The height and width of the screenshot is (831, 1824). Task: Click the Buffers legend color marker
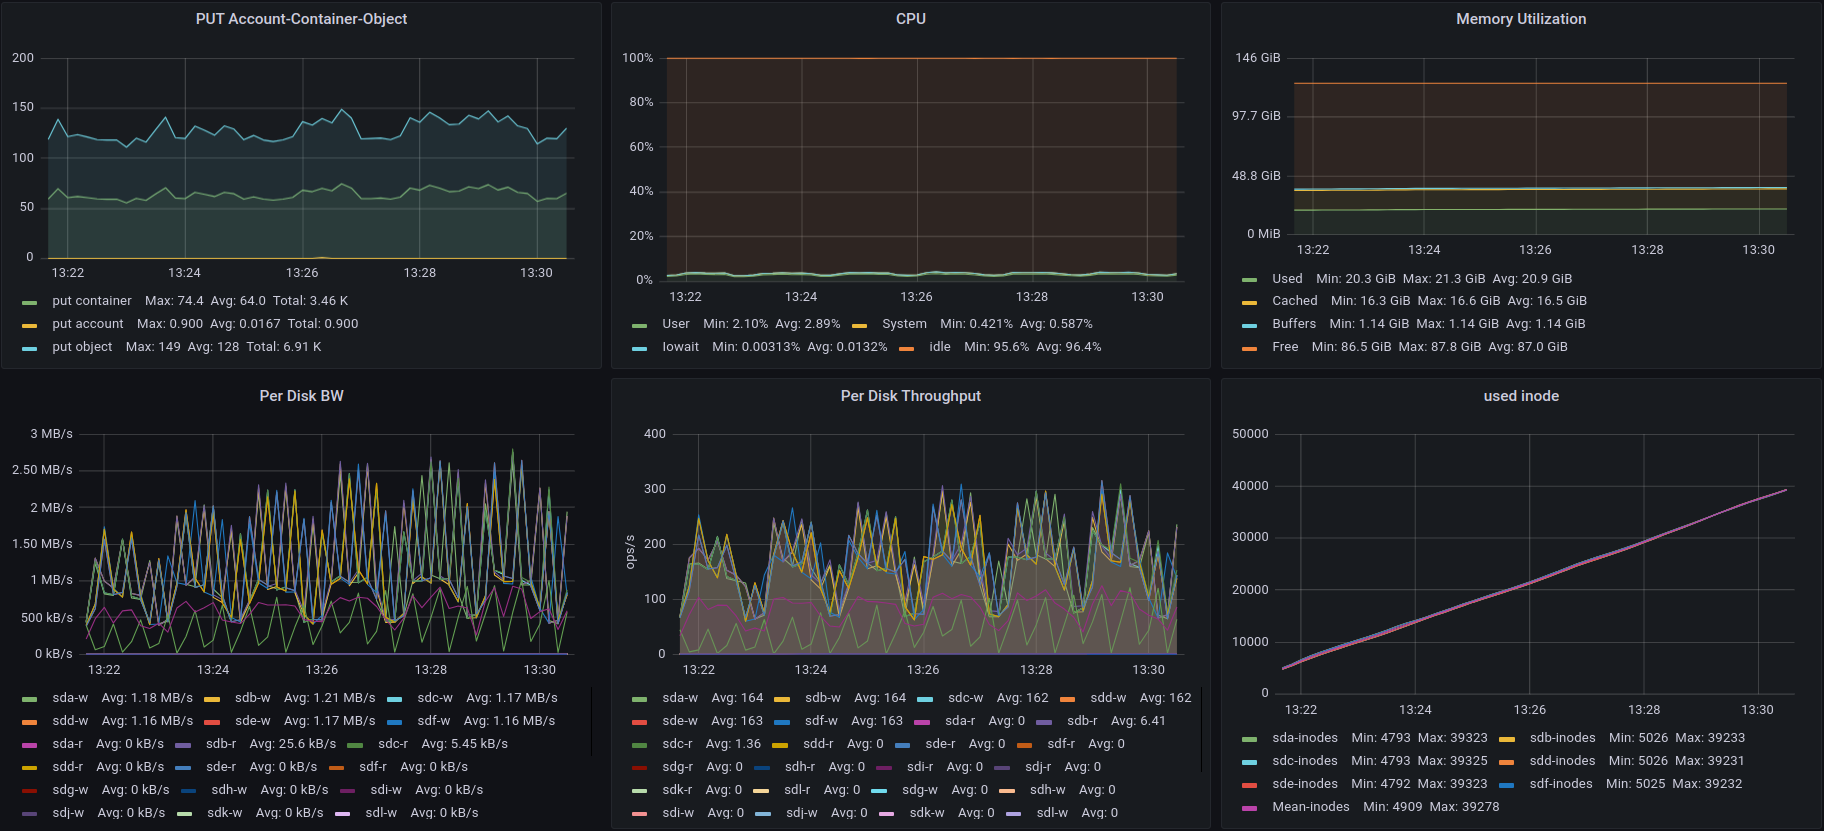[x=1249, y=325]
